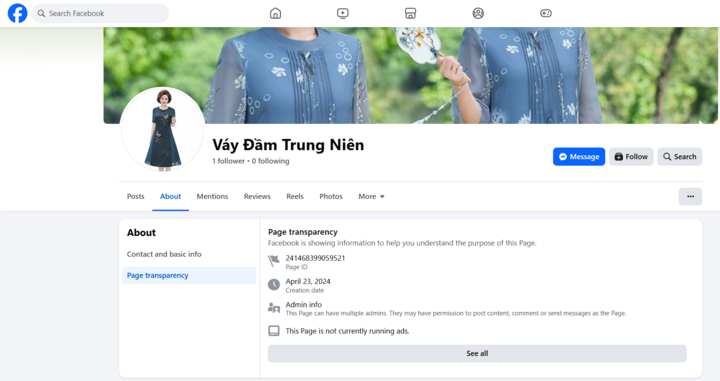720x381 pixels.
Task: Click the creation date clock icon
Action: click(x=274, y=285)
